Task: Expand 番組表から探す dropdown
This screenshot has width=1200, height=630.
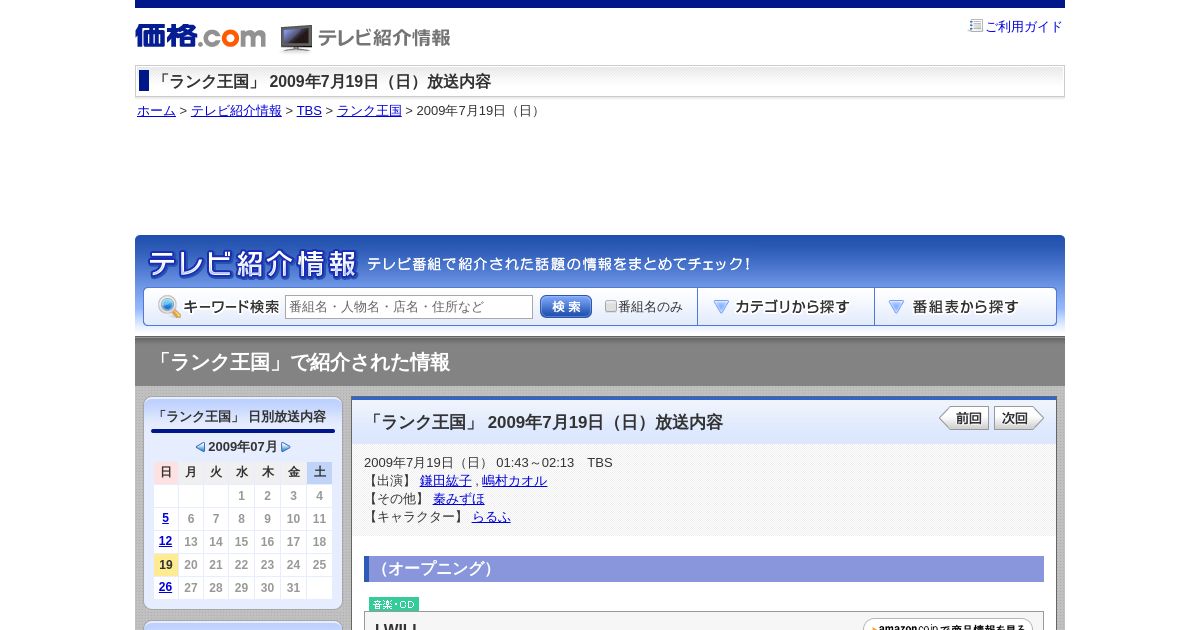Action: coord(965,307)
